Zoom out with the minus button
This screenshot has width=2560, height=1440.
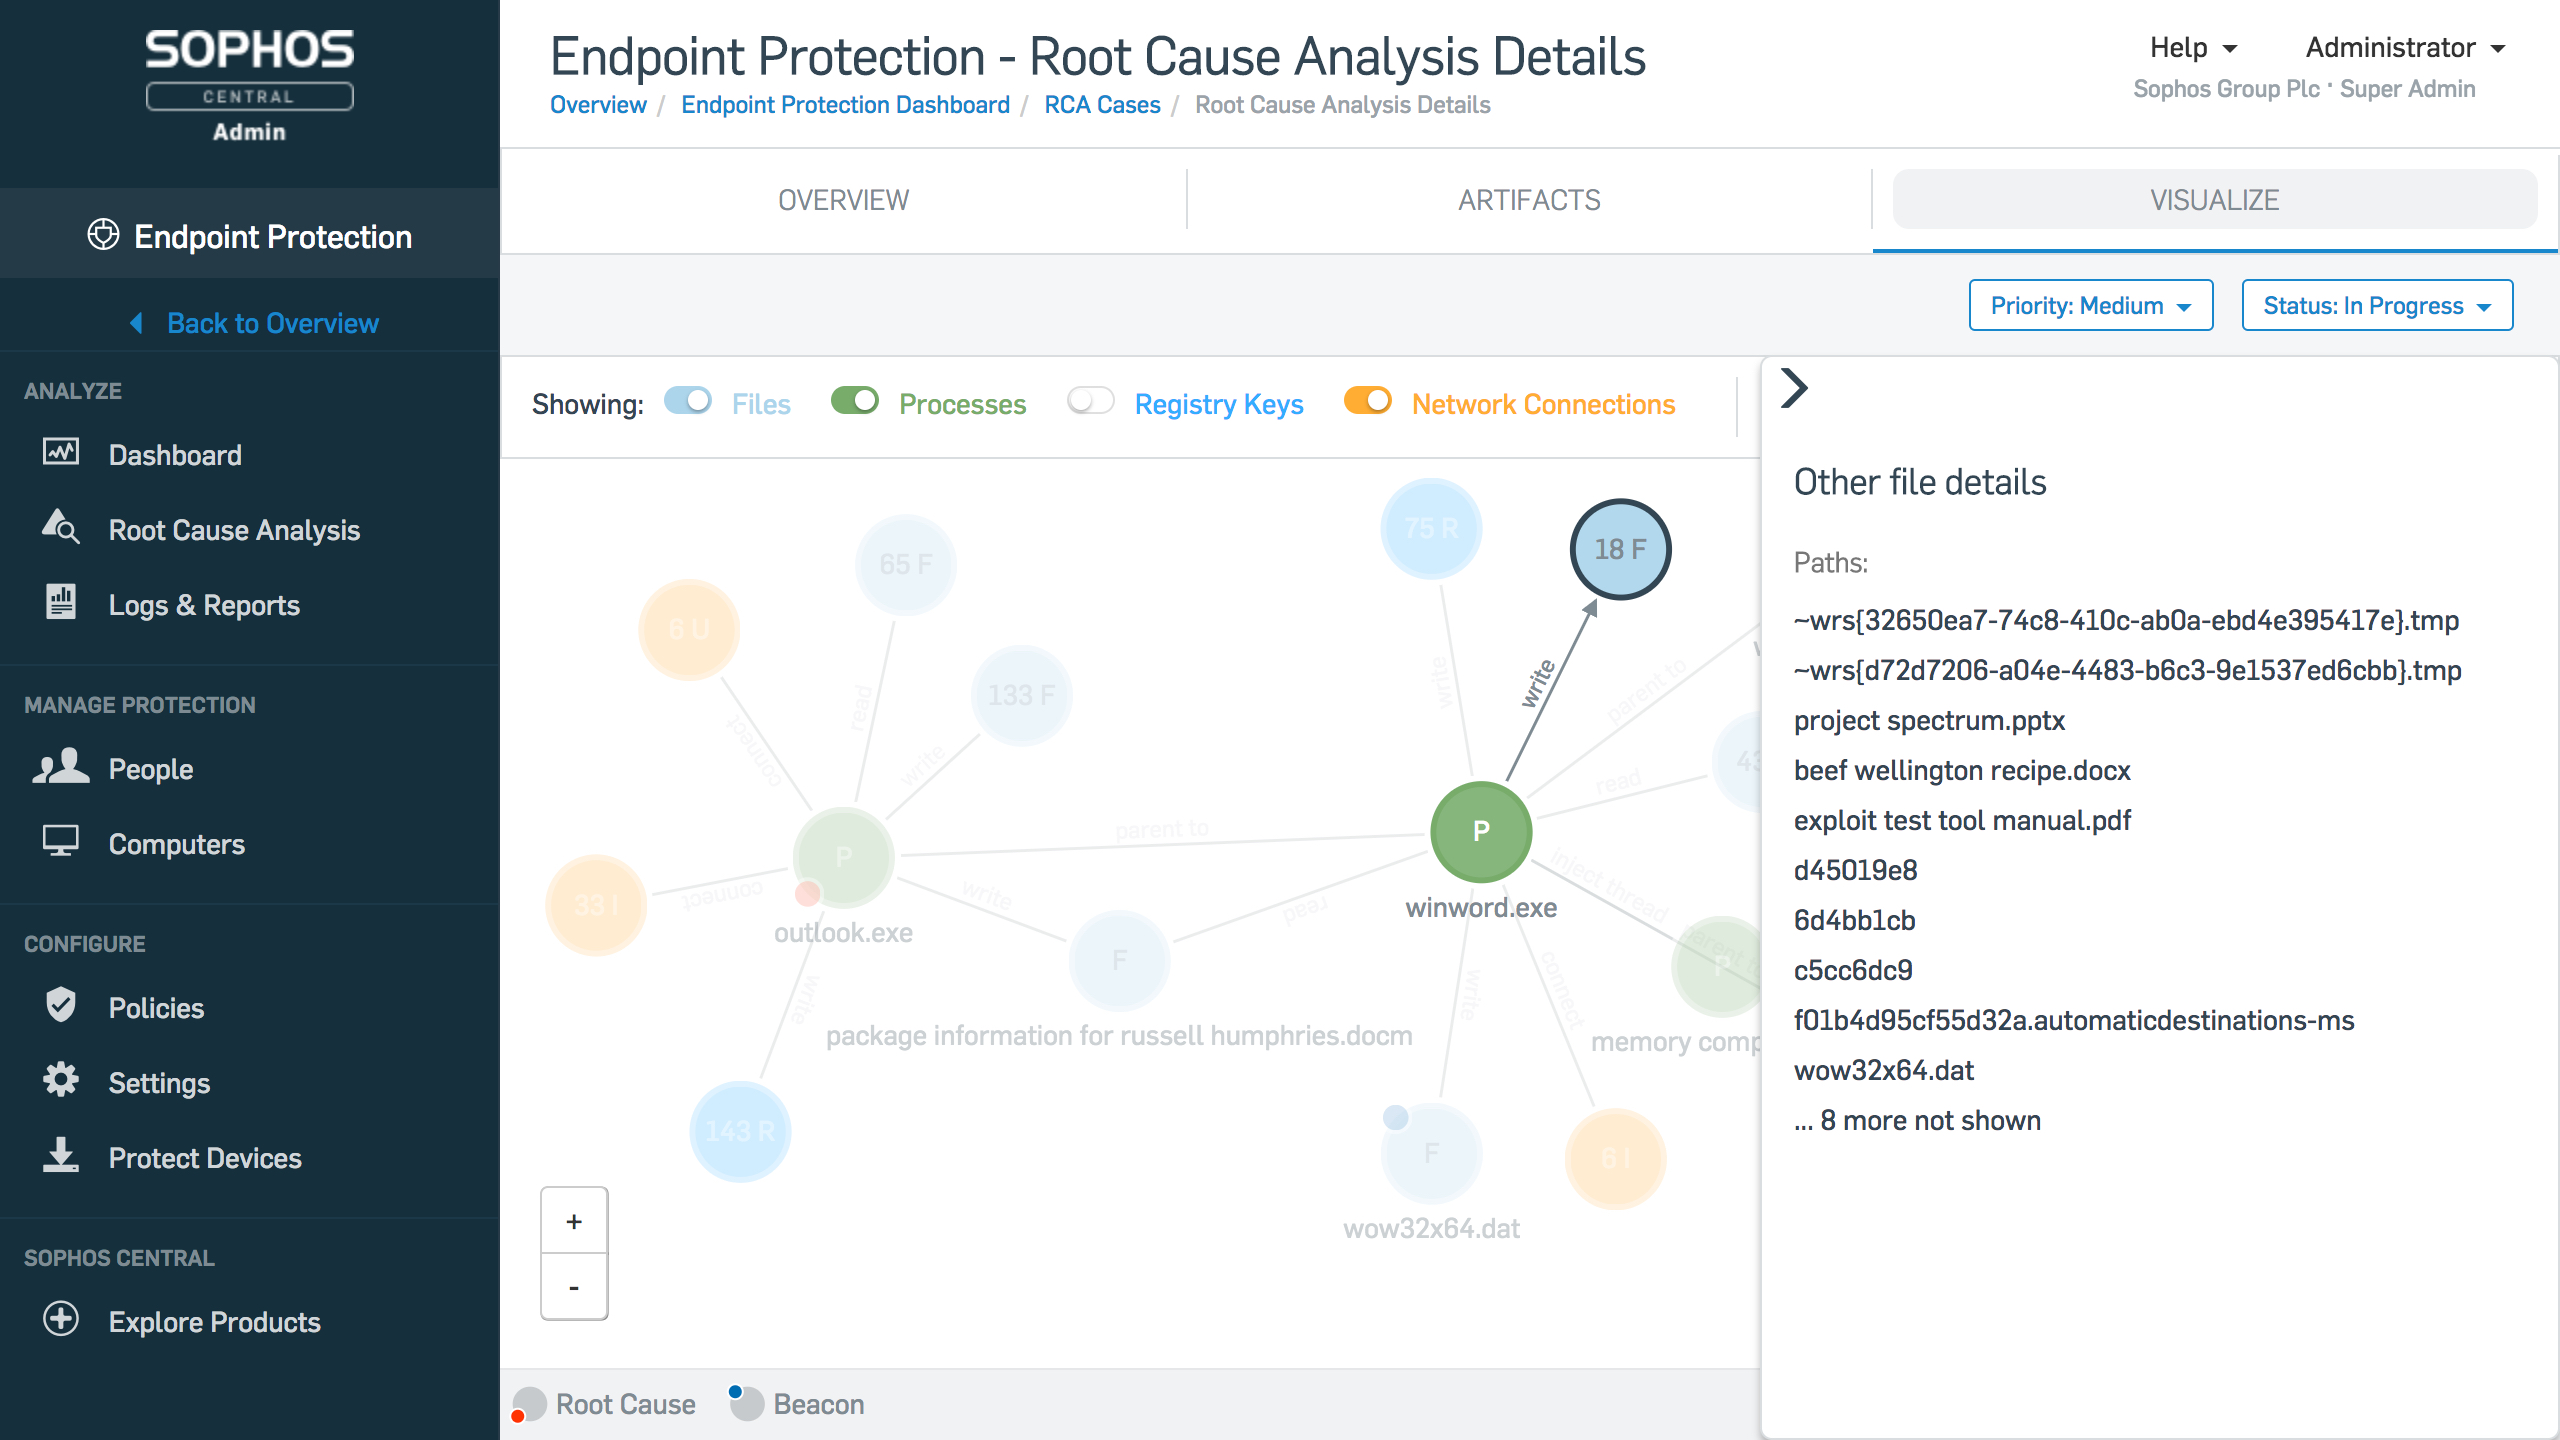coord(574,1287)
